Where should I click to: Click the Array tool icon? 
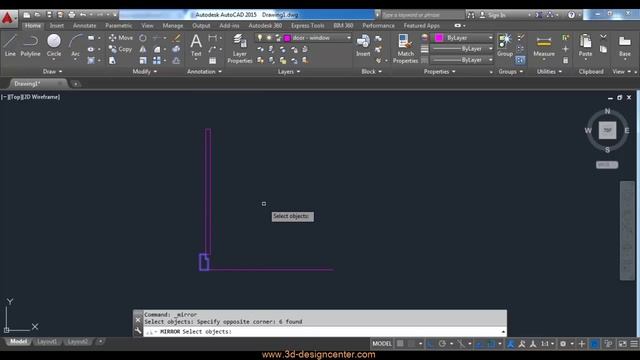(157, 60)
